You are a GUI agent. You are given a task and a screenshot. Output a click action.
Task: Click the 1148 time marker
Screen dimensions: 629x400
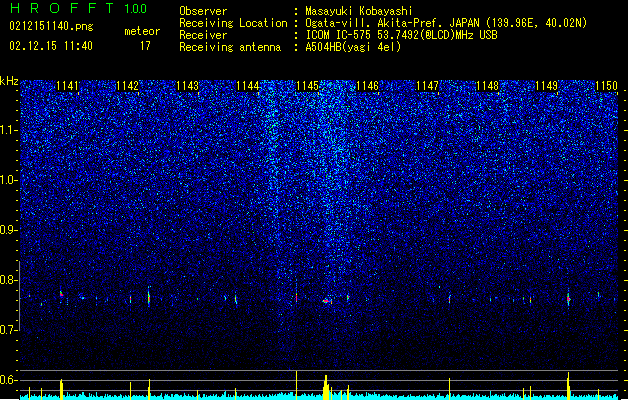pos(487,86)
